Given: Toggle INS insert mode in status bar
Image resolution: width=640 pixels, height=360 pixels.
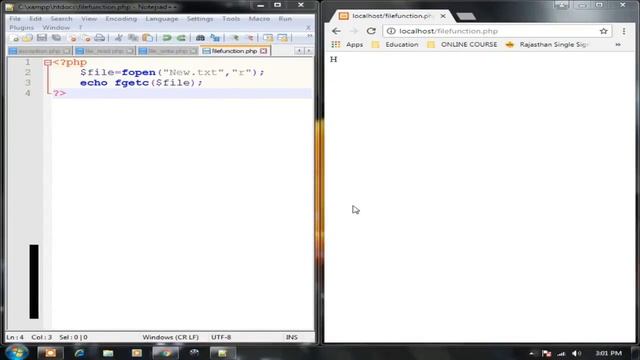Looking at the screenshot, I should point(291,337).
